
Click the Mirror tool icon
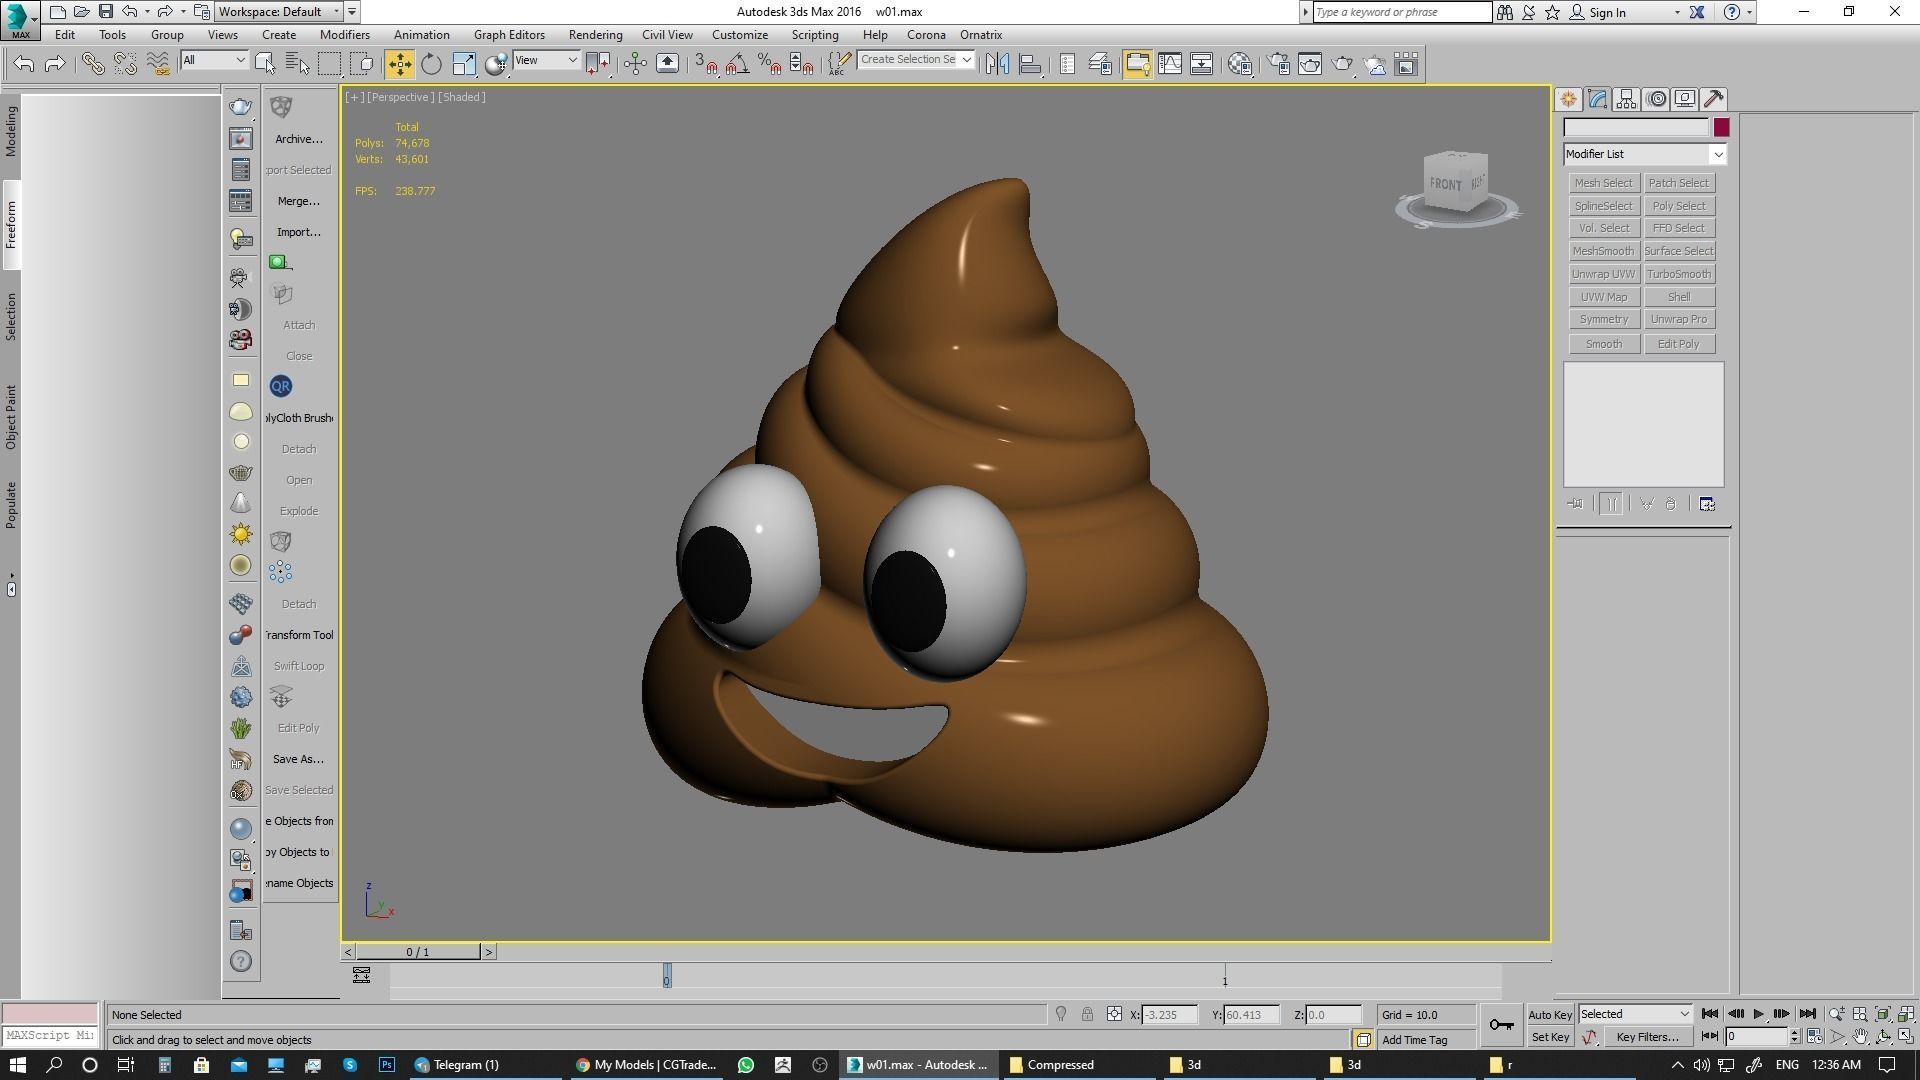[x=997, y=64]
